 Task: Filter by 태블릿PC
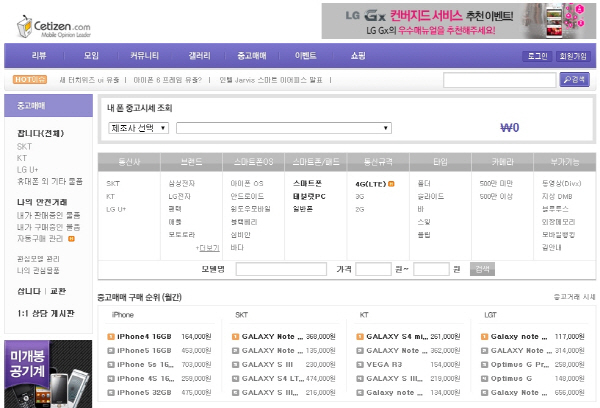pos(309,196)
